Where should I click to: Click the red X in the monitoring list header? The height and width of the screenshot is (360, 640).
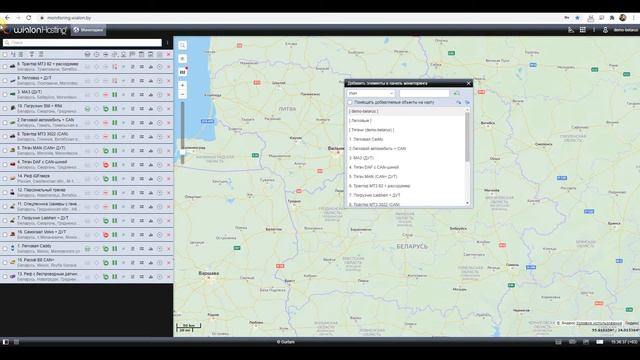pos(169,54)
